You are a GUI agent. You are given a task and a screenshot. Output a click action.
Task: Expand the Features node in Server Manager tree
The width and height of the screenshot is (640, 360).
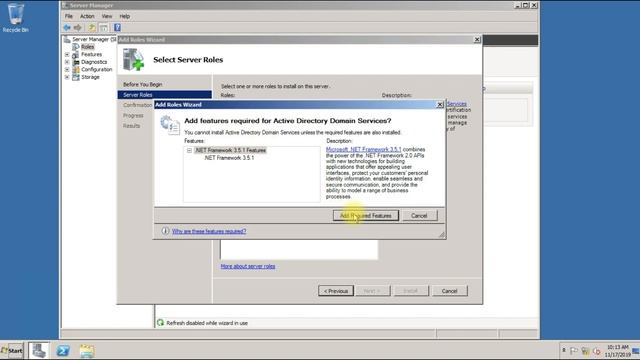point(67,54)
